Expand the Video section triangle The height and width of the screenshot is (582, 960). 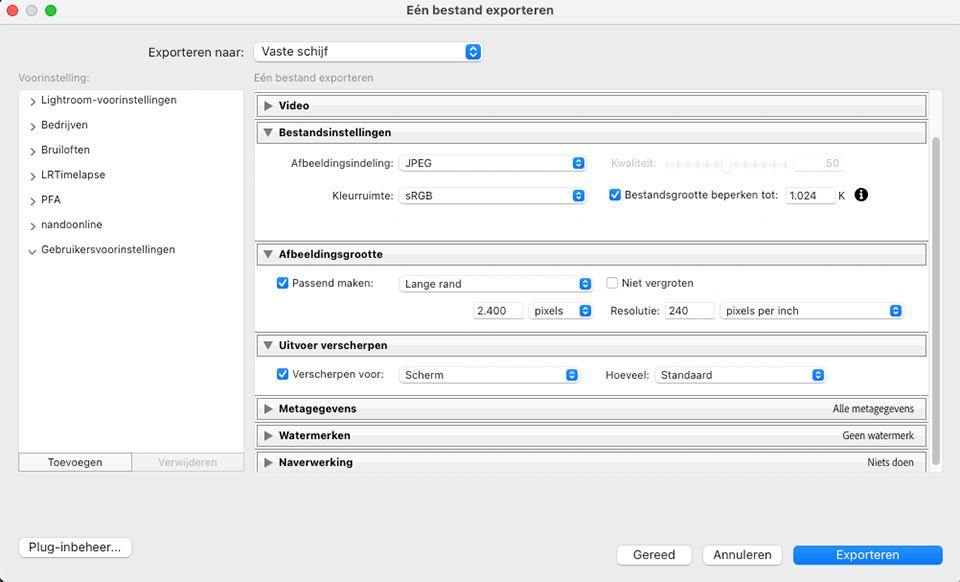(268, 106)
